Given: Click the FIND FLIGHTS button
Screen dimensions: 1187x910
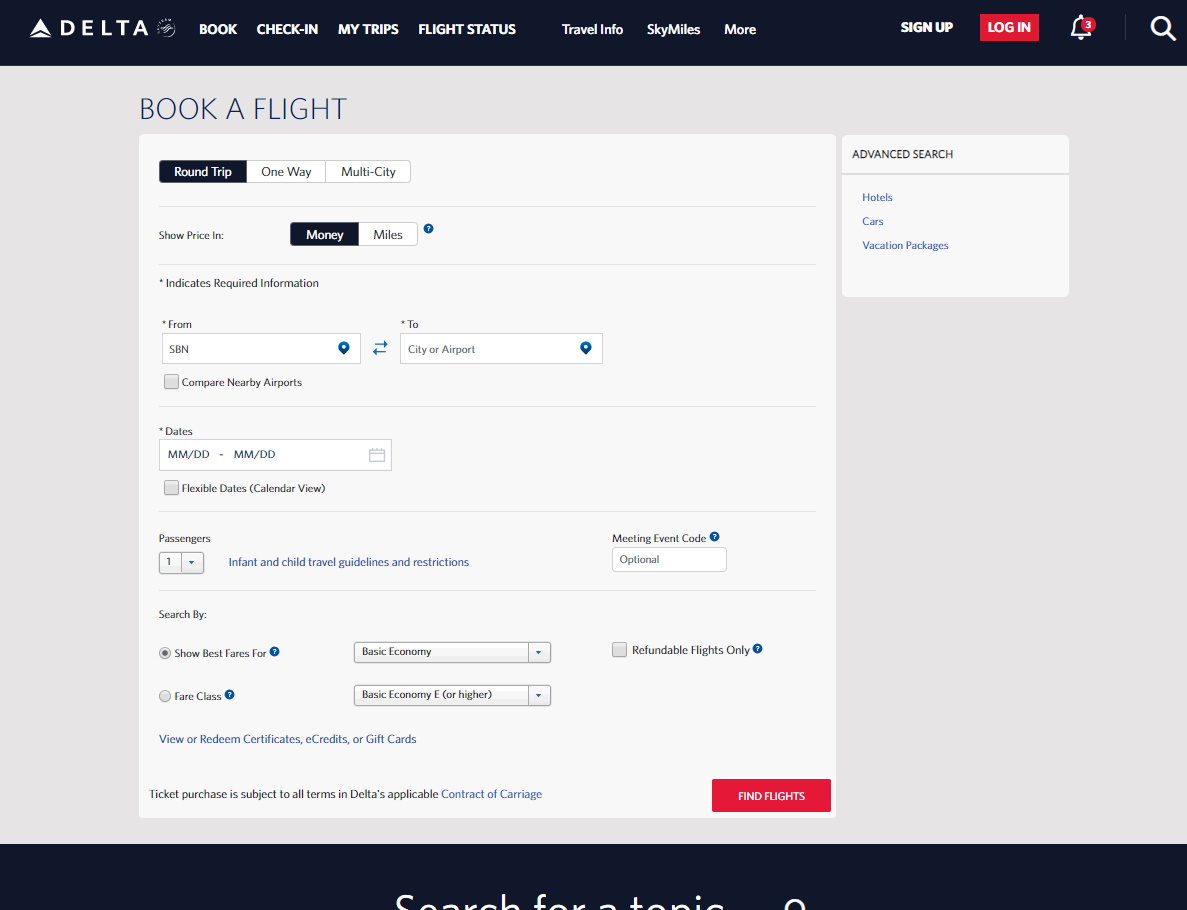Looking at the screenshot, I should [771, 796].
